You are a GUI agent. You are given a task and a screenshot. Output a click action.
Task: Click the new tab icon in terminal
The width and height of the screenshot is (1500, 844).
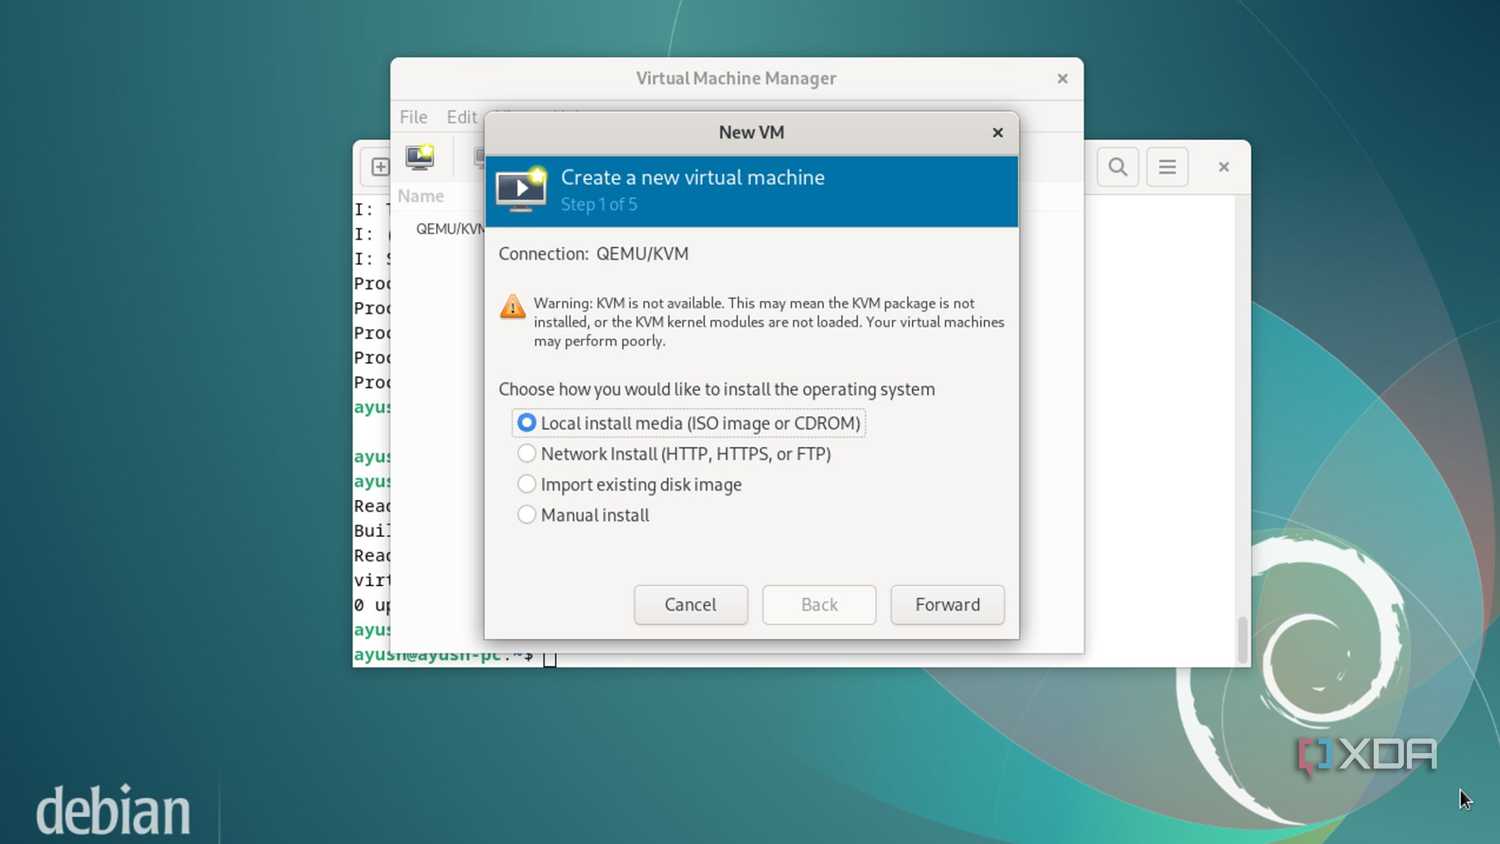click(379, 167)
